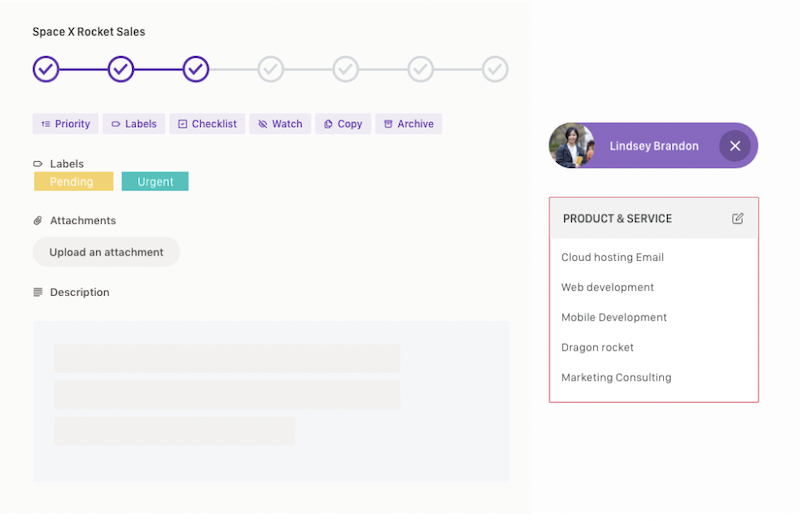Image resolution: width=800 pixels, height=521 pixels.
Task: Click Upload an attachment
Action: 106,252
